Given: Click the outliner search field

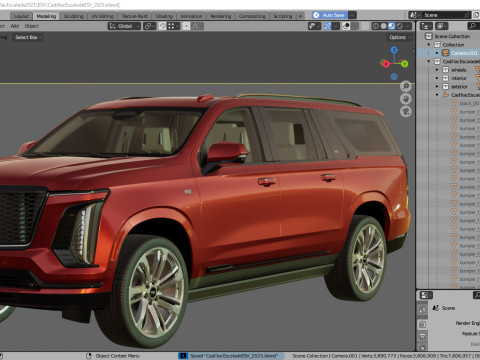Looking at the screenshot, I should (474, 26).
